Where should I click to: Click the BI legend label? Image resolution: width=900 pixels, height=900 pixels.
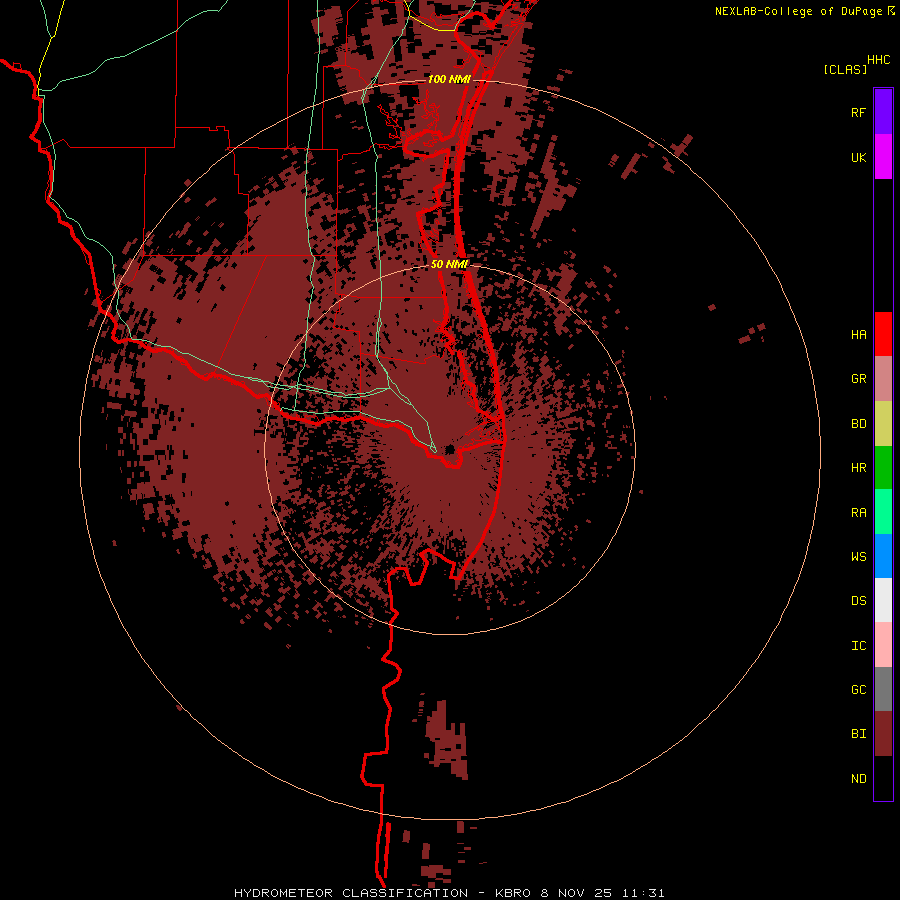click(858, 734)
